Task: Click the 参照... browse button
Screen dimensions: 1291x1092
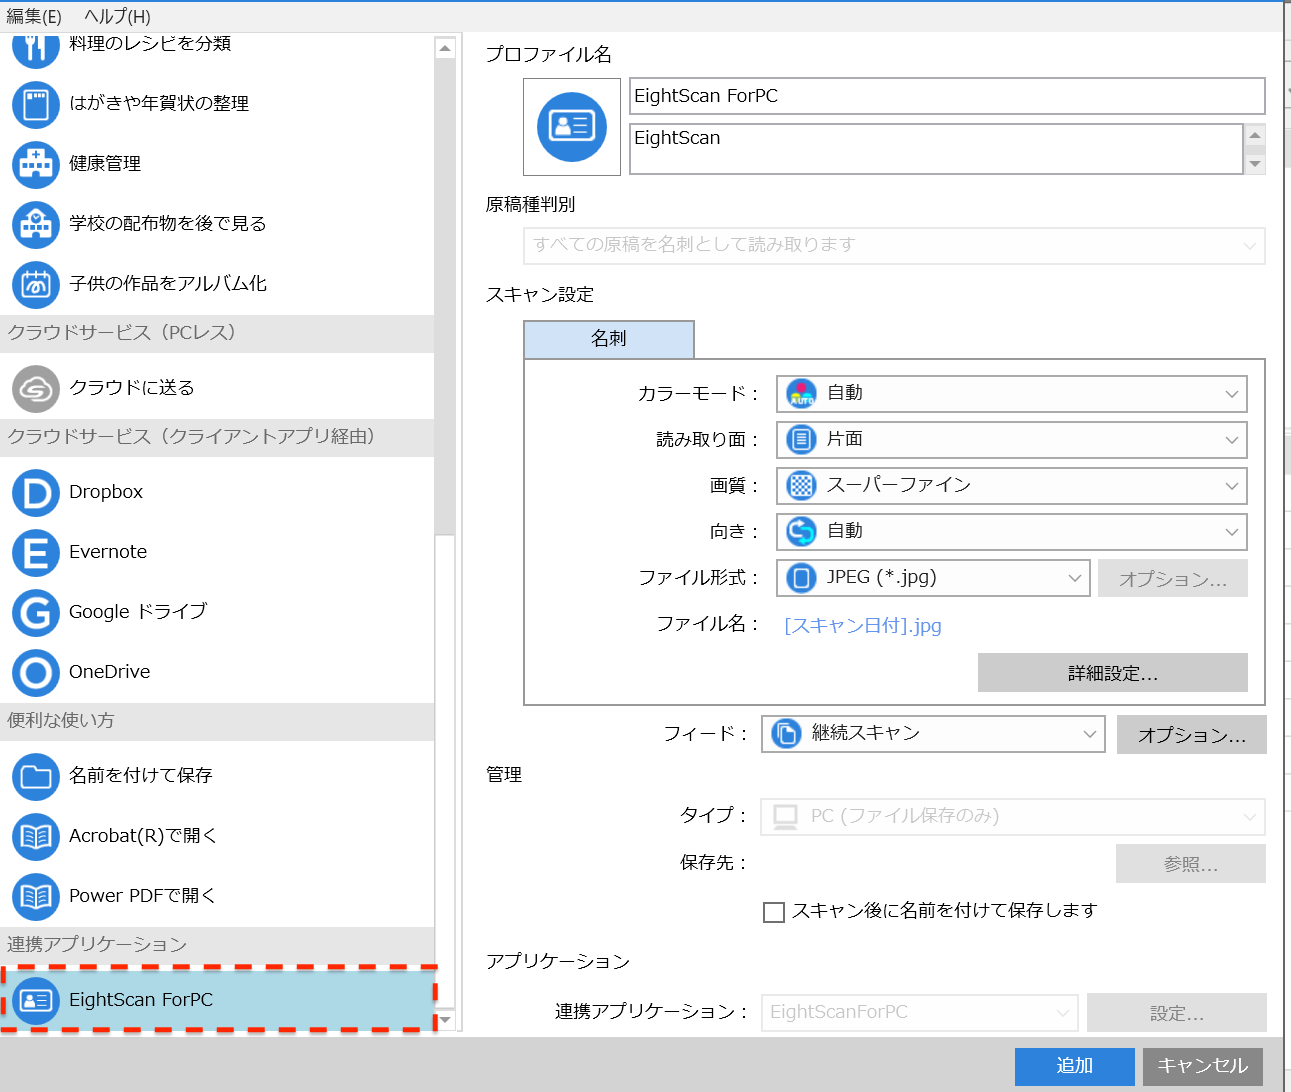Action: point(1191,864)
